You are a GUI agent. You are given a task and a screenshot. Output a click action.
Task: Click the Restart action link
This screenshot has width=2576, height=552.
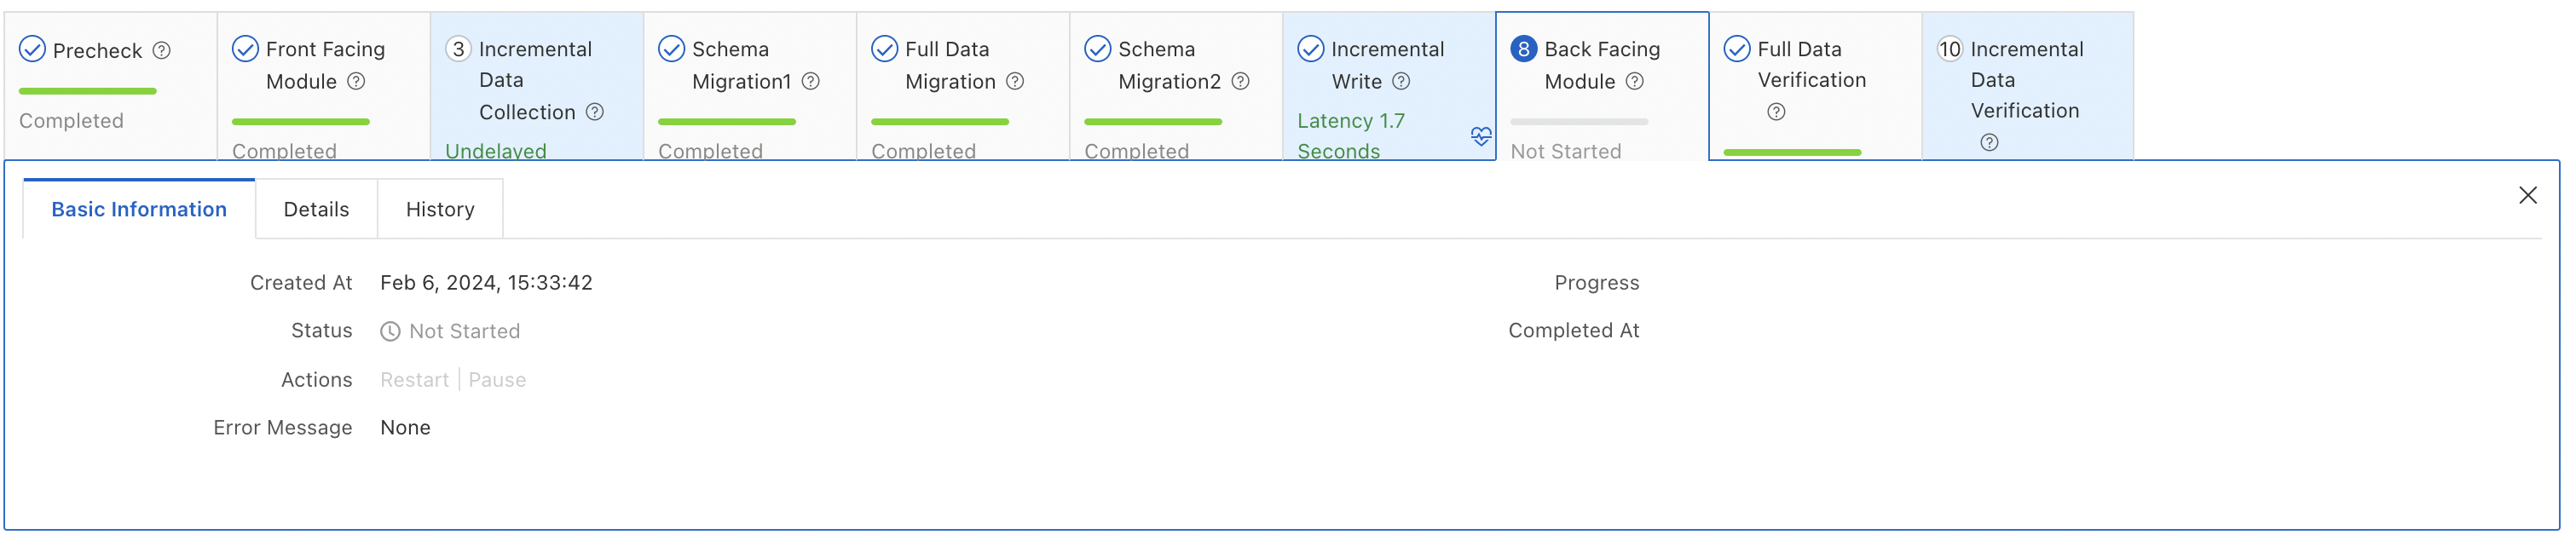click(x=414, y=380)
